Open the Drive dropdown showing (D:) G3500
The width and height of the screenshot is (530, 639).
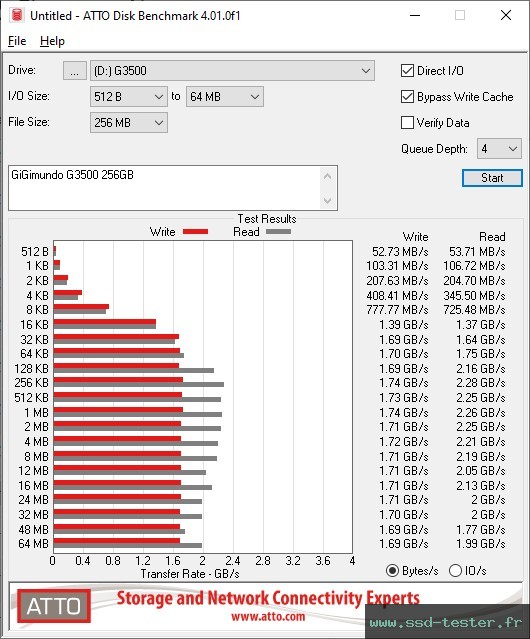(x=232, y=71)
